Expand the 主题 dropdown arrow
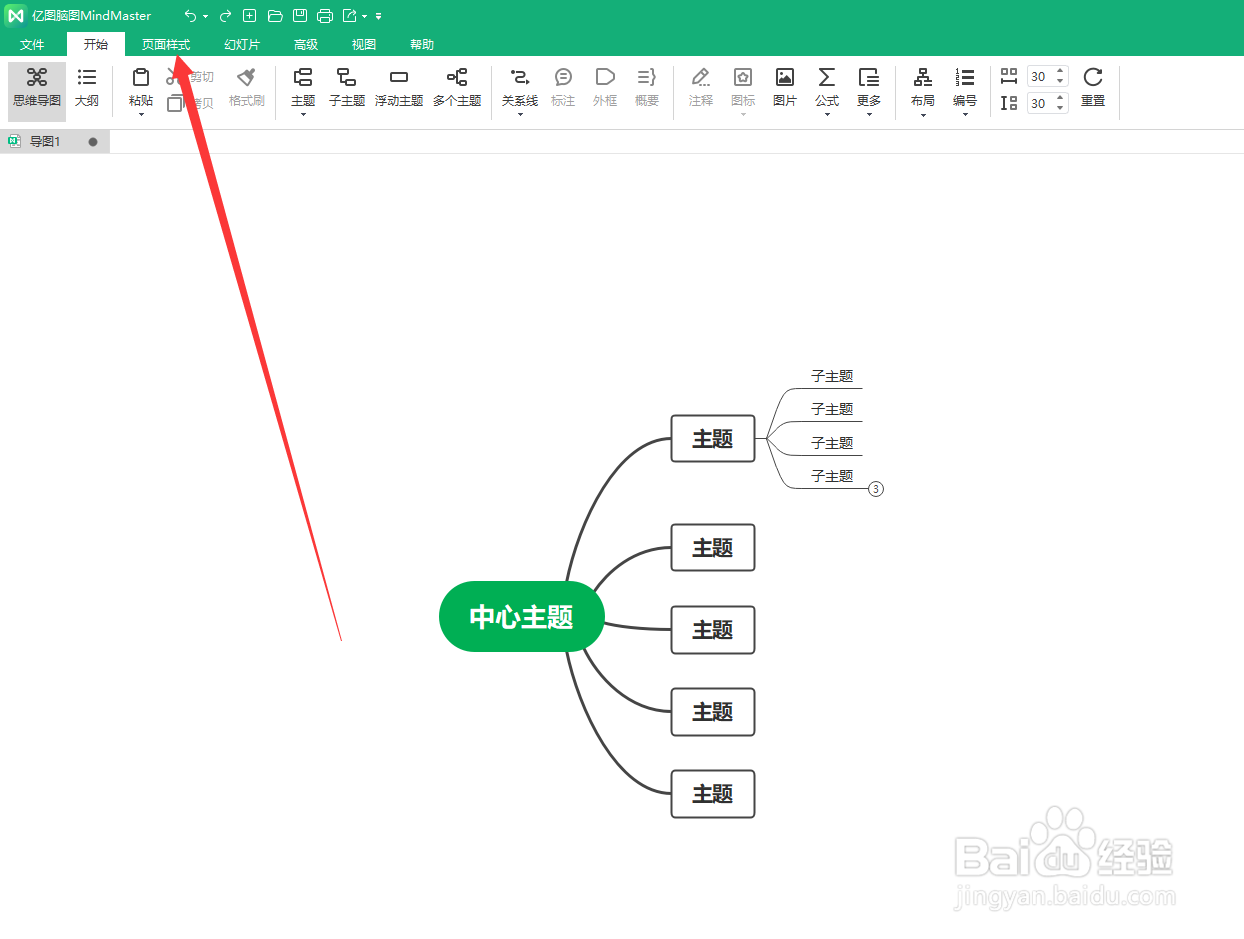The image size is (1244, 939). [x=303, y=114]
